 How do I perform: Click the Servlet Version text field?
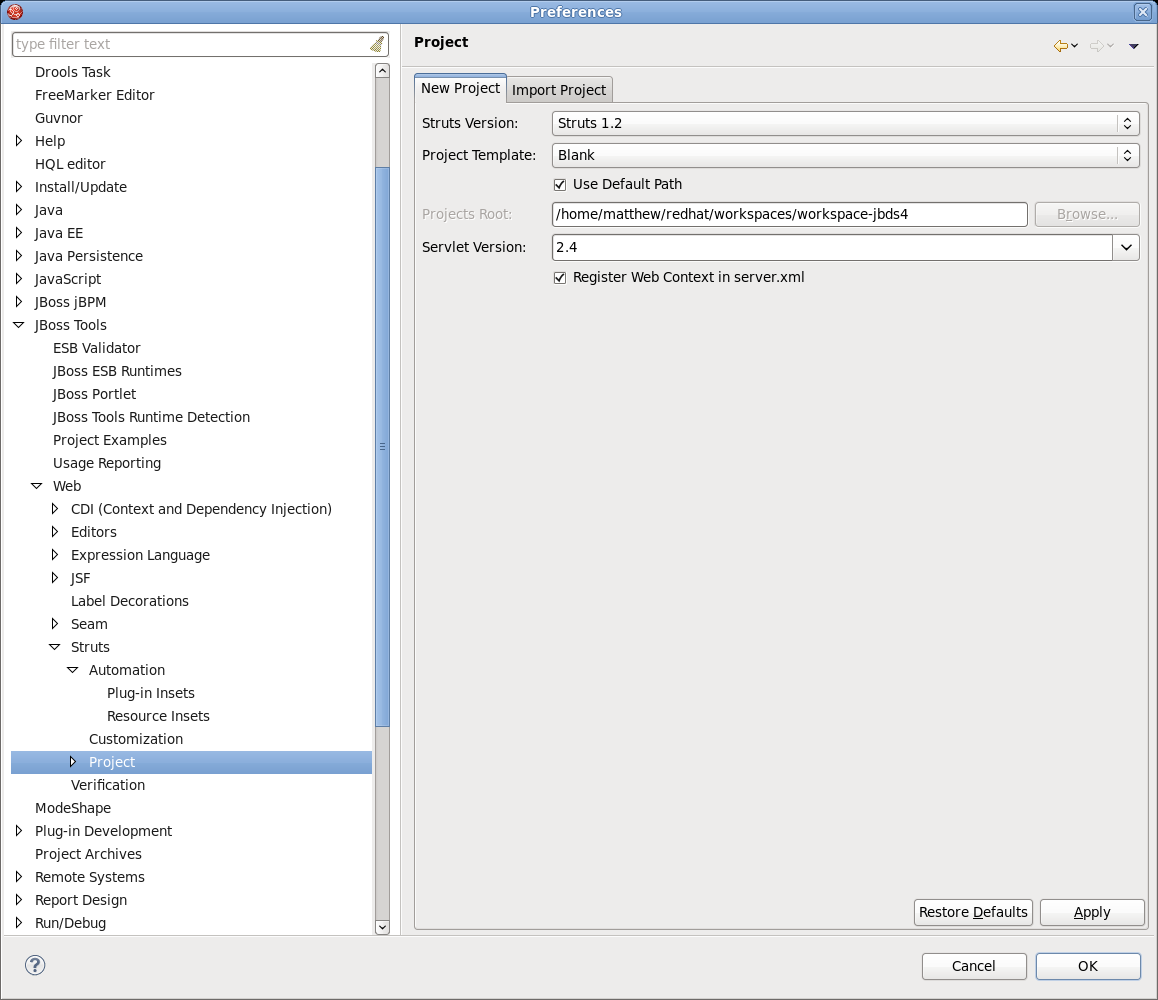(832, 247)
